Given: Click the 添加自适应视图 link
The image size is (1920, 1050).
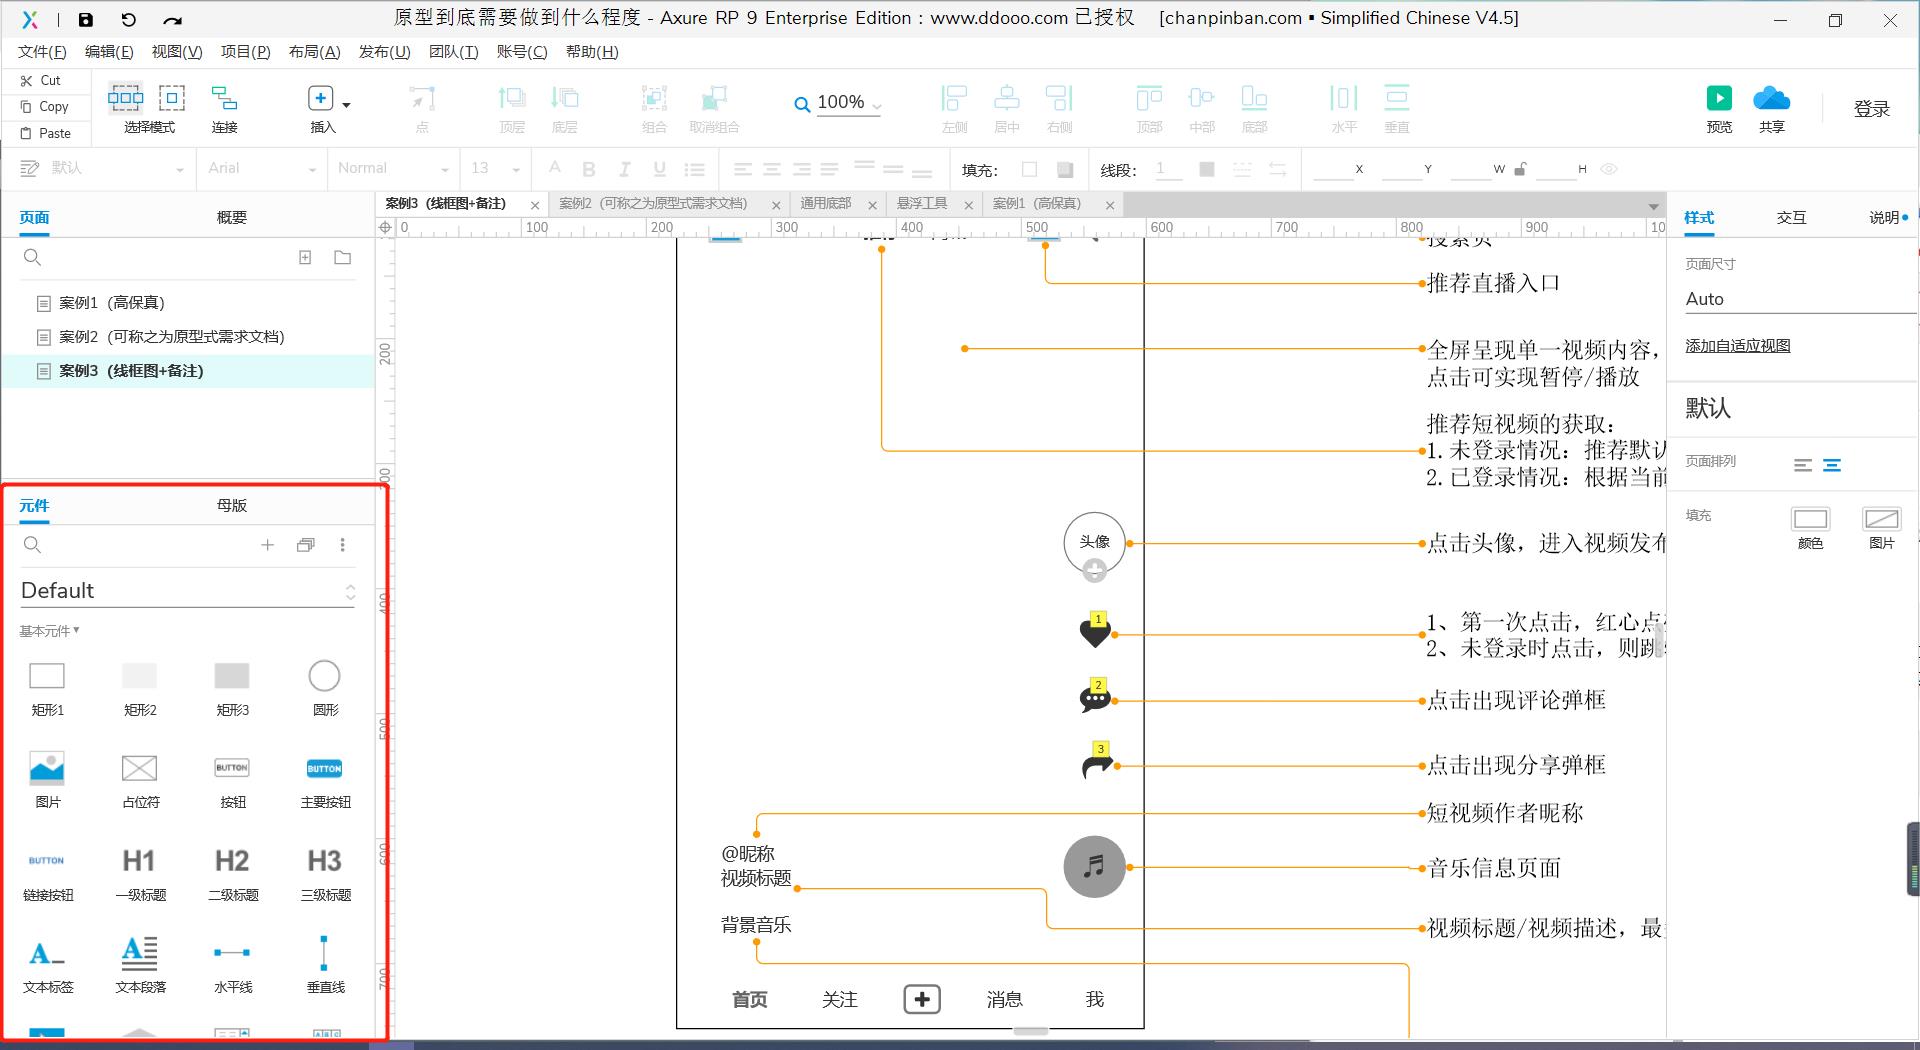Looking at the screenshot, I should tap(1737, 346).
